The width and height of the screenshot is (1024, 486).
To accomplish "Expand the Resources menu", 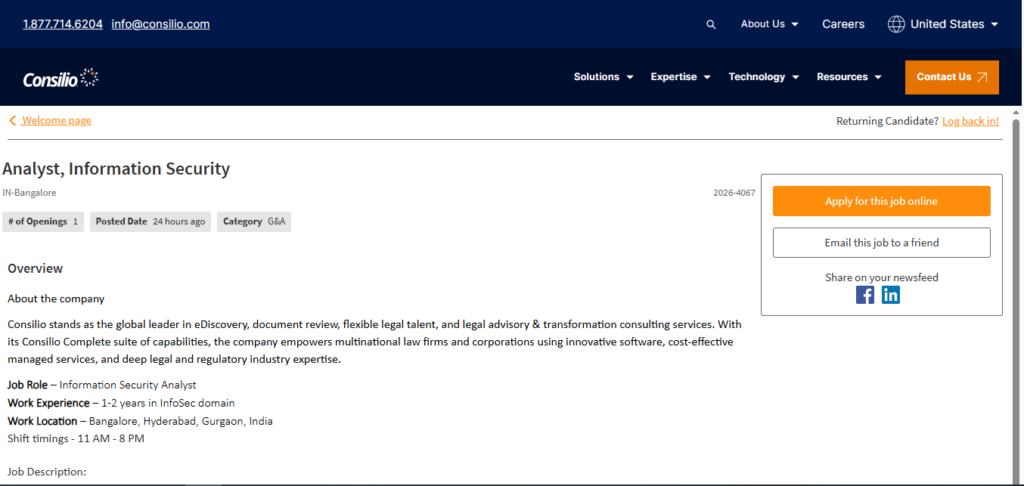I will click(849, 77).
